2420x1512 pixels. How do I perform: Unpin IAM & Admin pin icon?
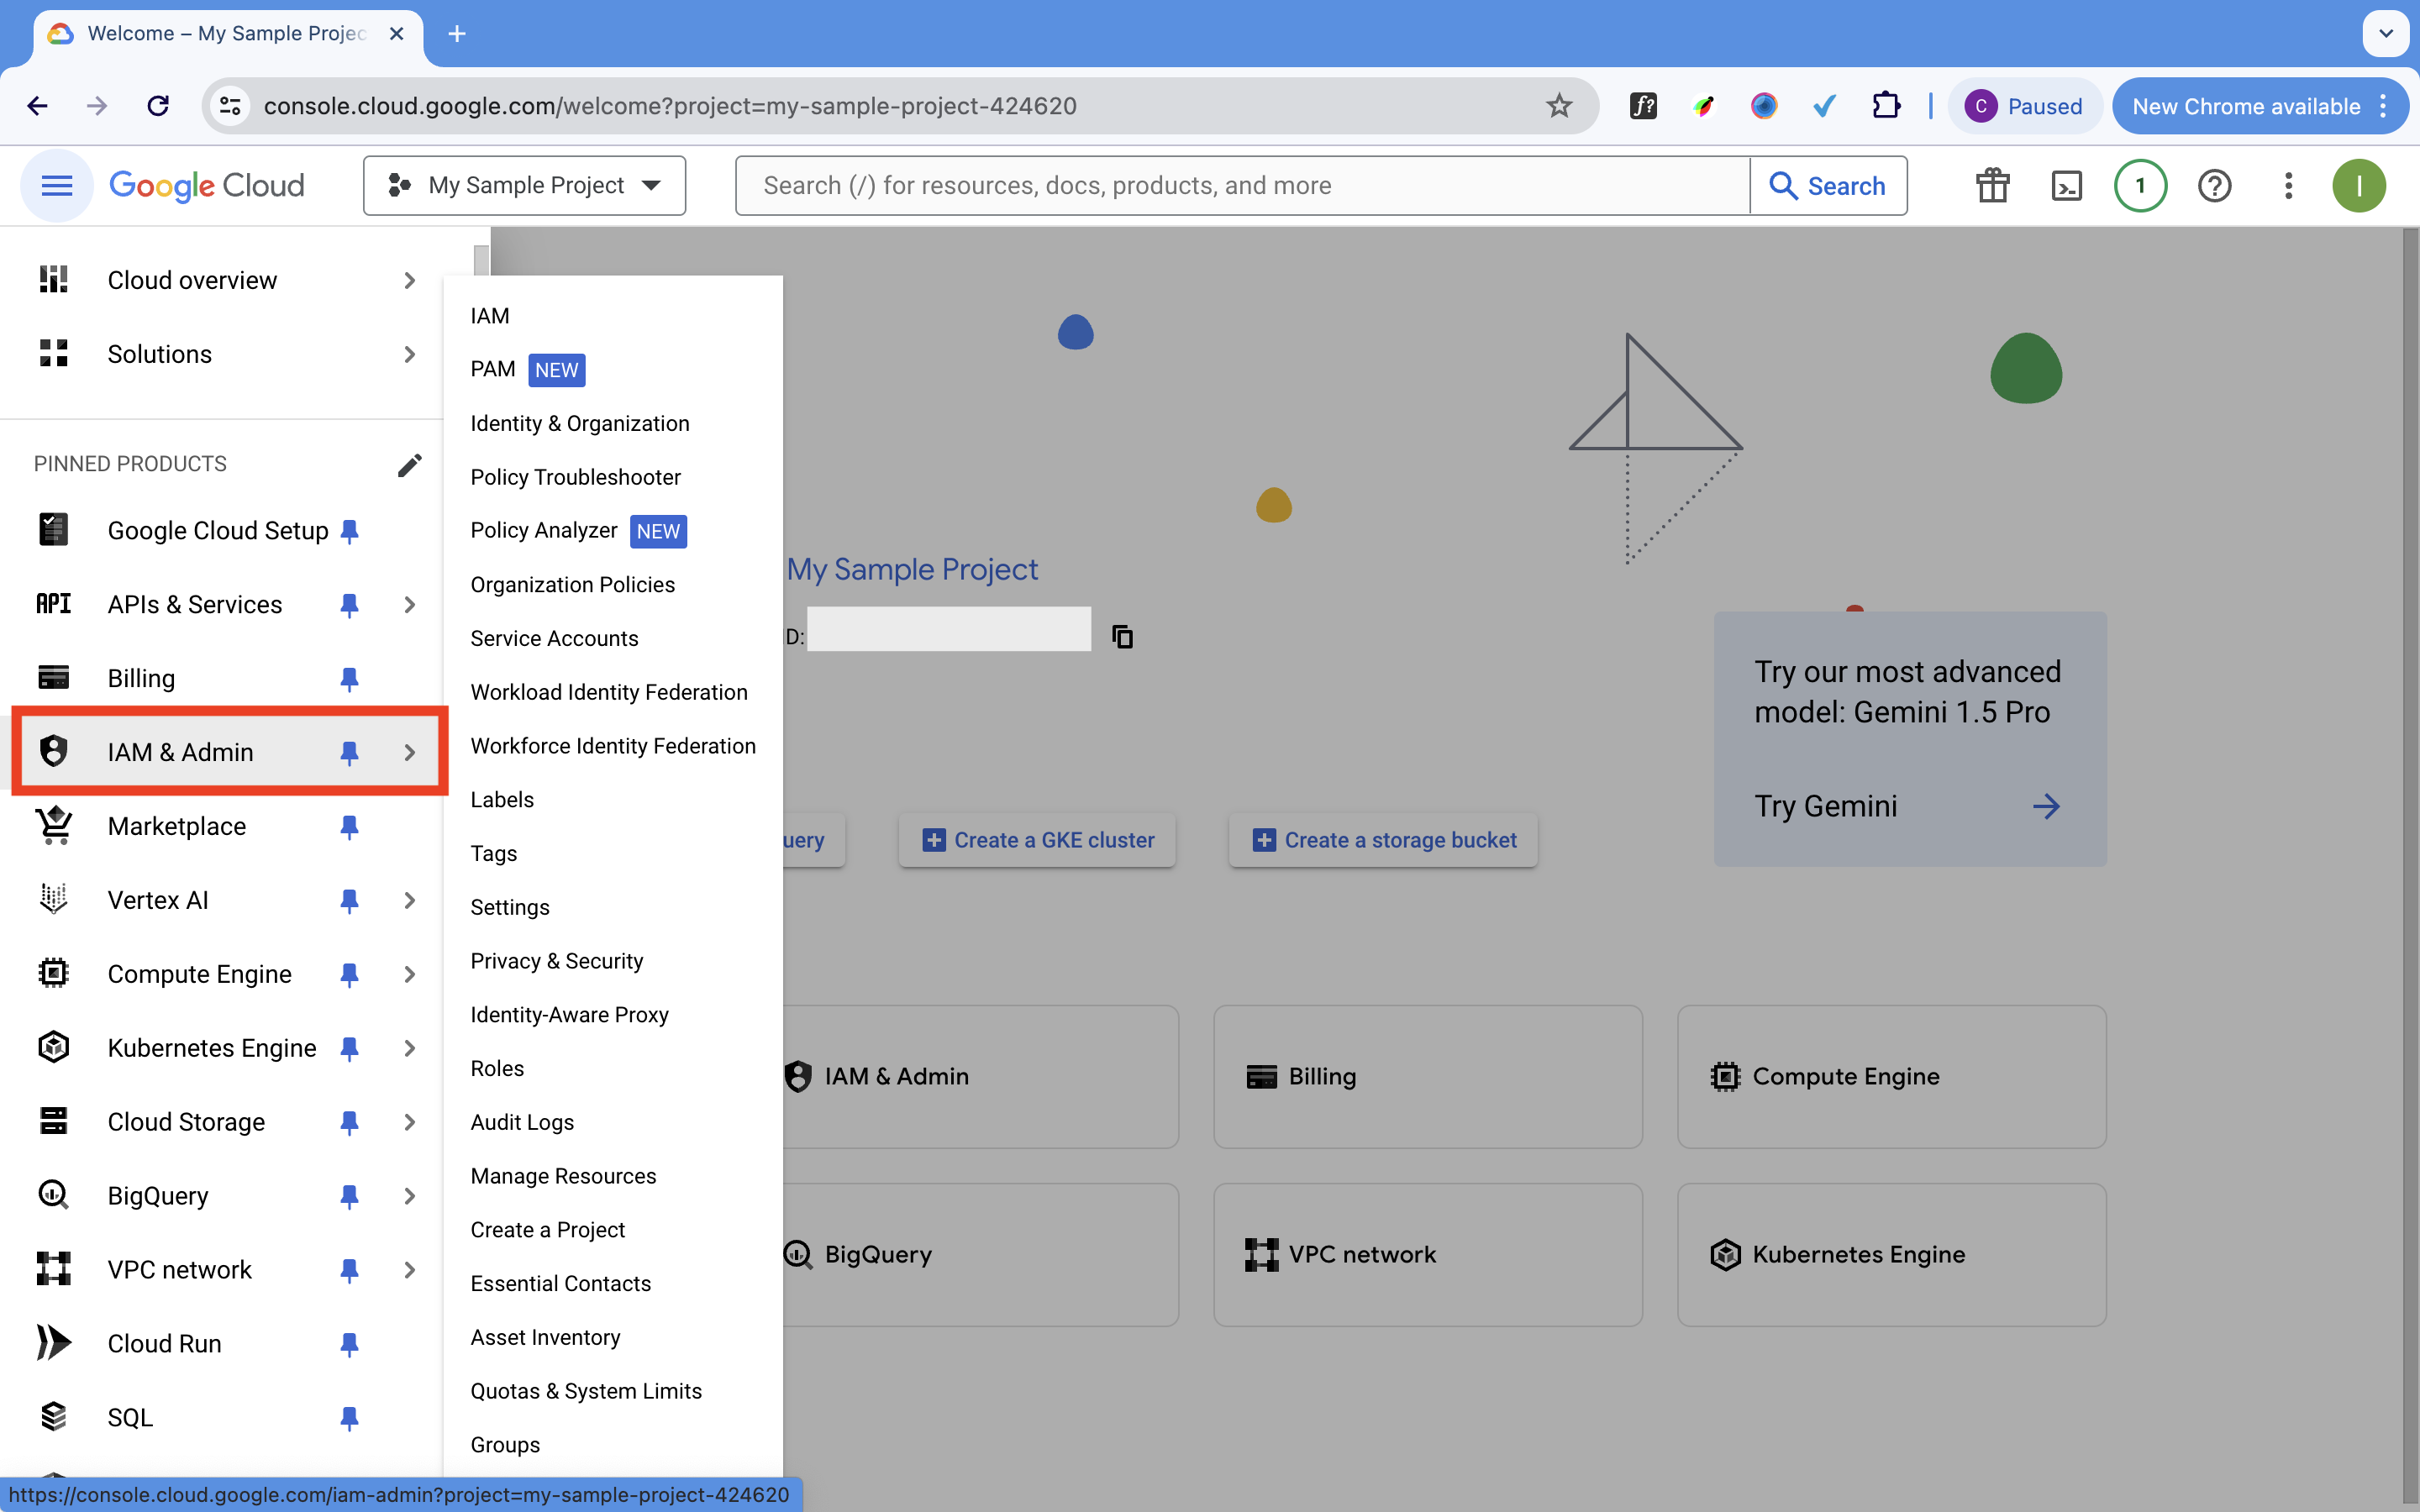349,752
